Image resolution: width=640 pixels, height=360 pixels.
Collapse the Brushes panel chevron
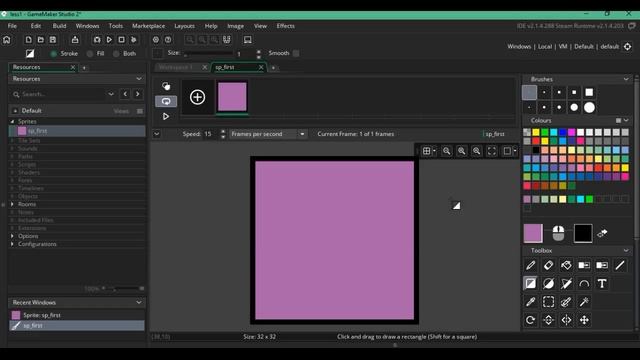coord(626,79)
